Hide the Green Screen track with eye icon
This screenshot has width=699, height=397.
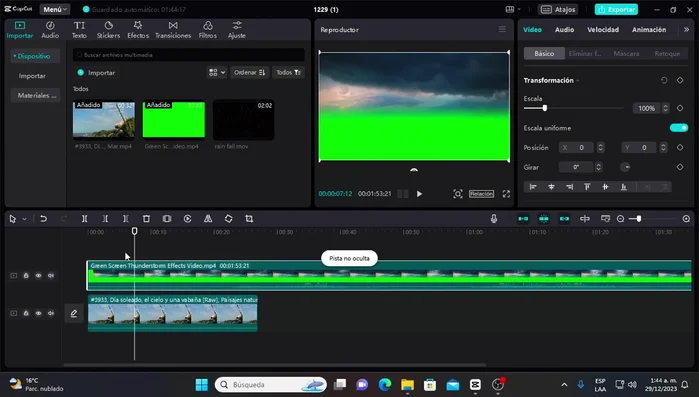38,275
